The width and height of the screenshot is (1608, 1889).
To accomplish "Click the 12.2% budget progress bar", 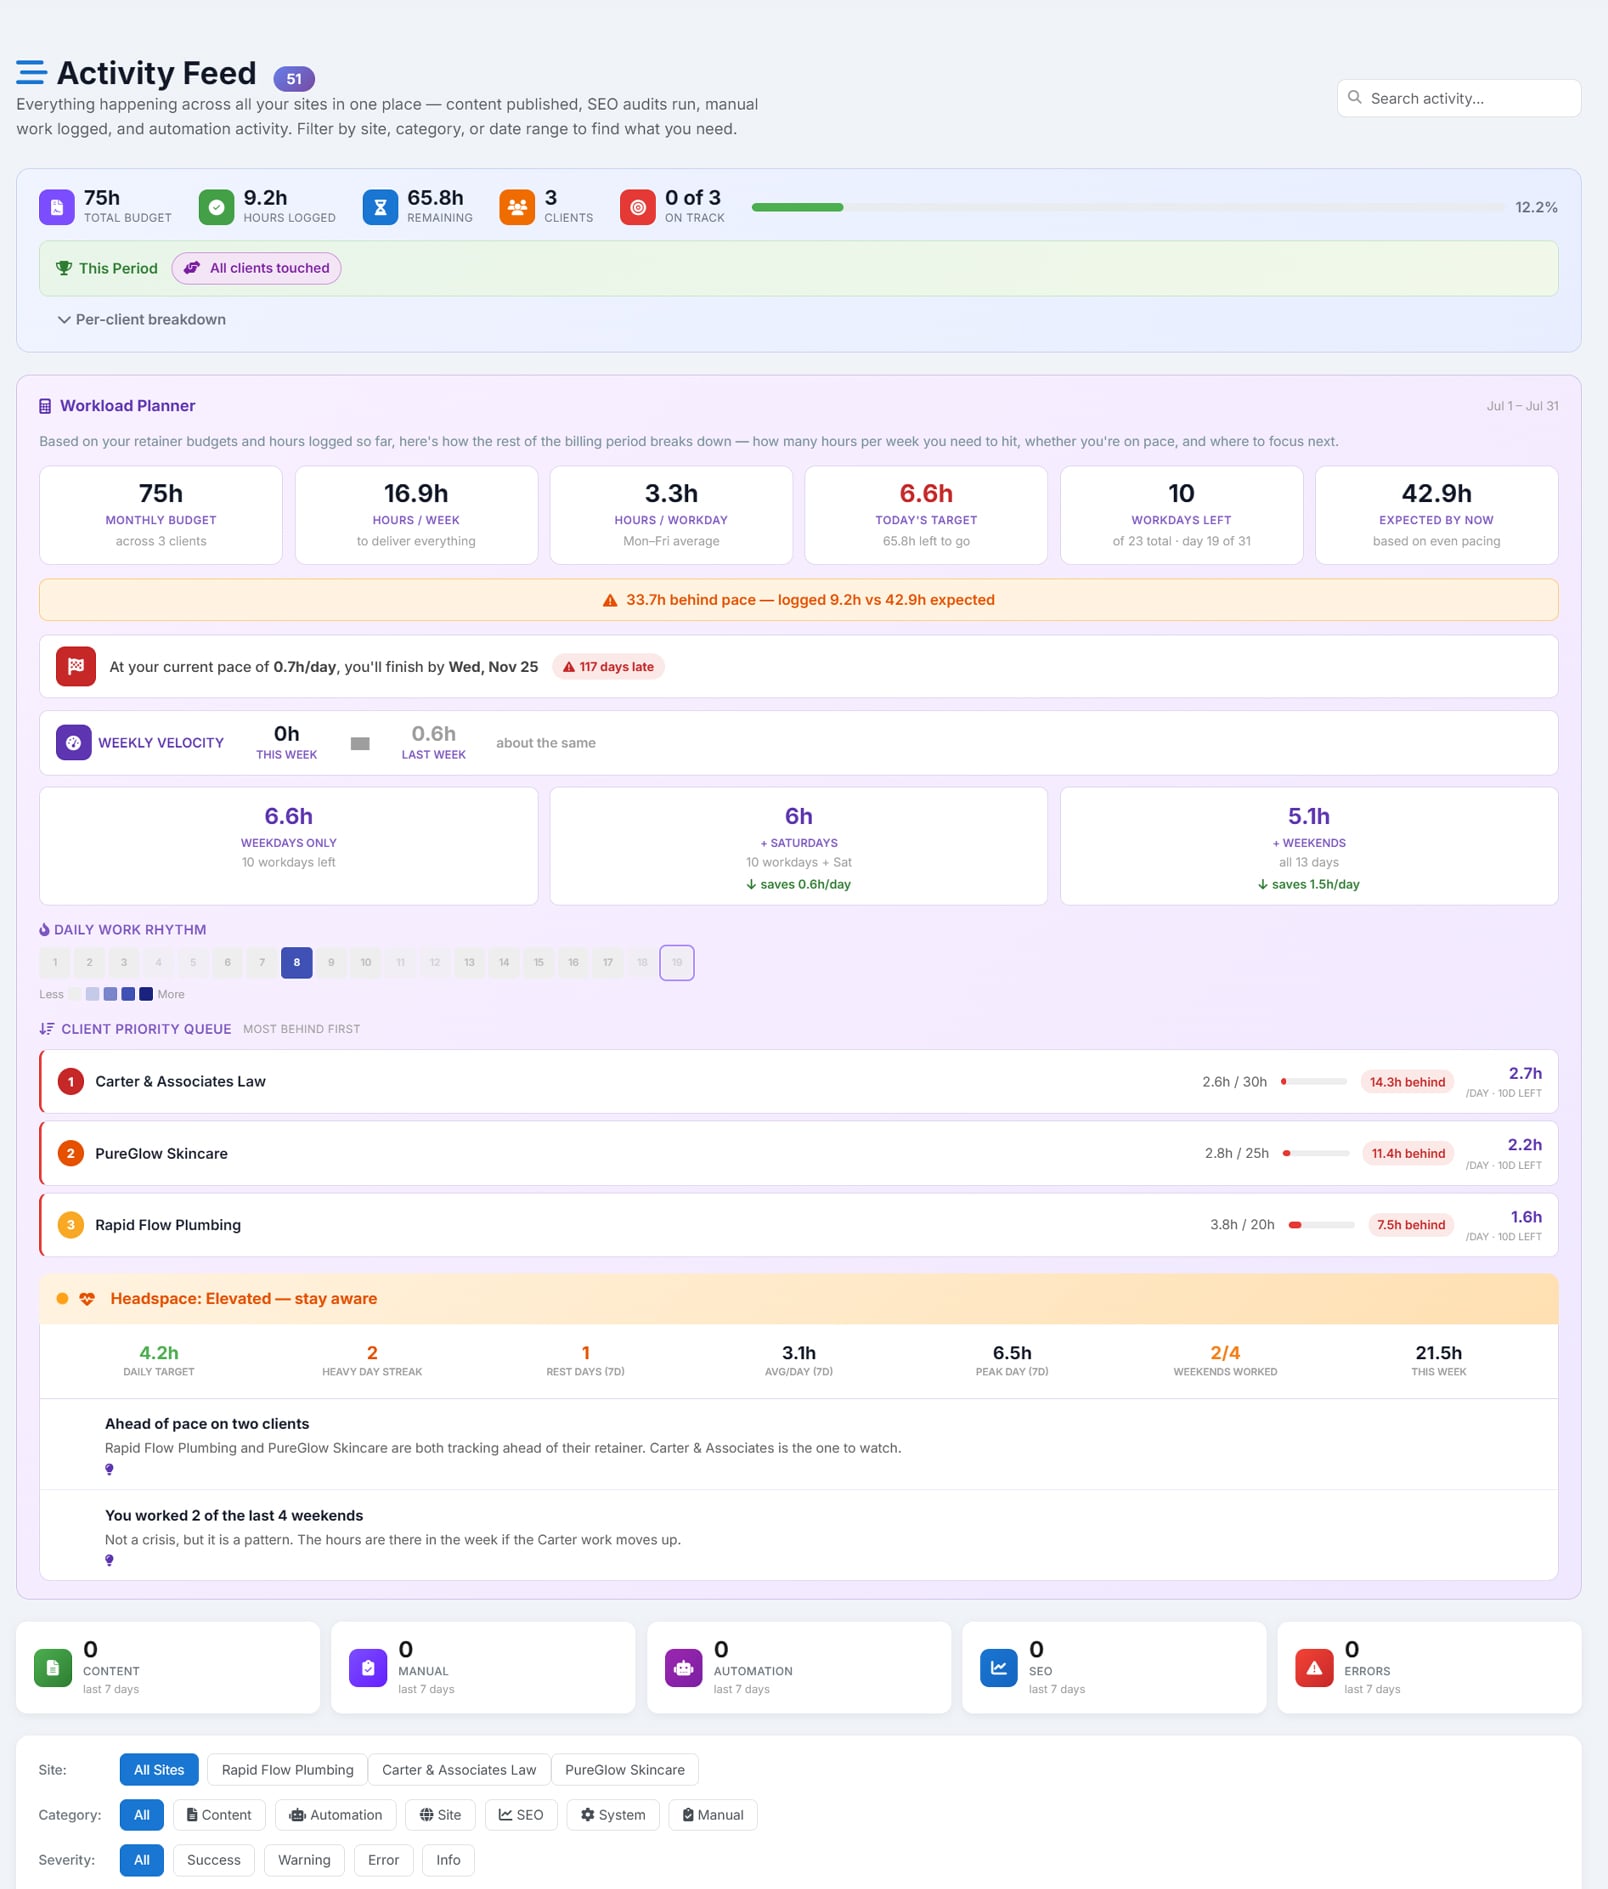I will pyautogui.click(x=1128, y=207).
